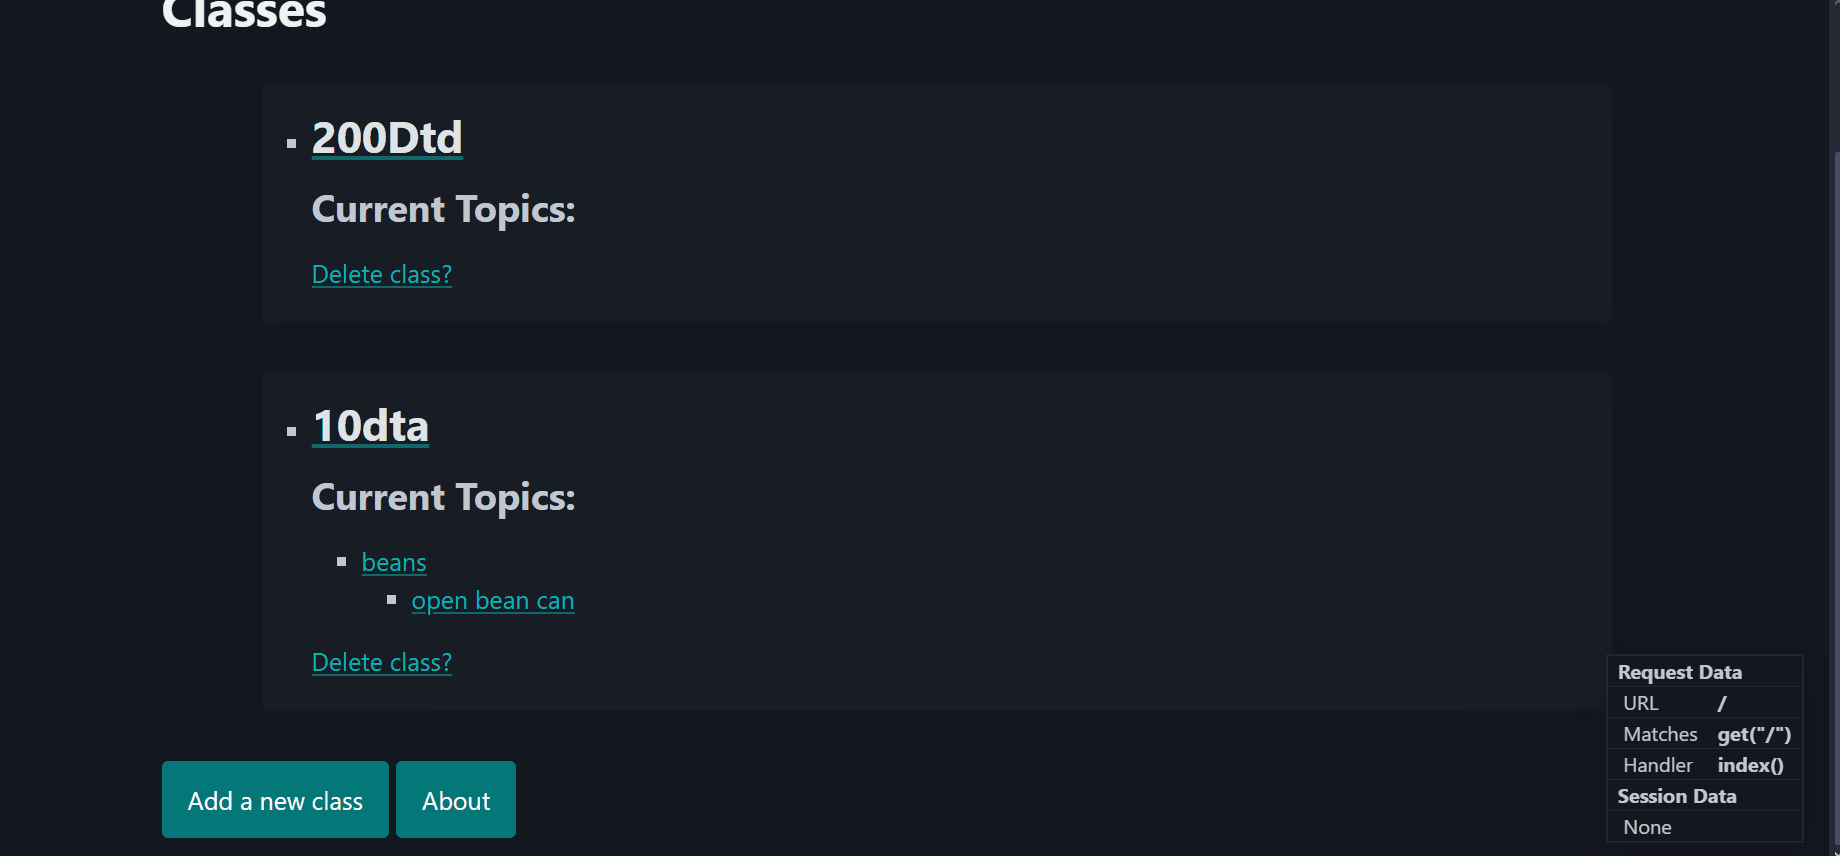Select the Request Data panel header
The width and height of the screenshot is (1840, 856).
click(x=1680, y=671)
